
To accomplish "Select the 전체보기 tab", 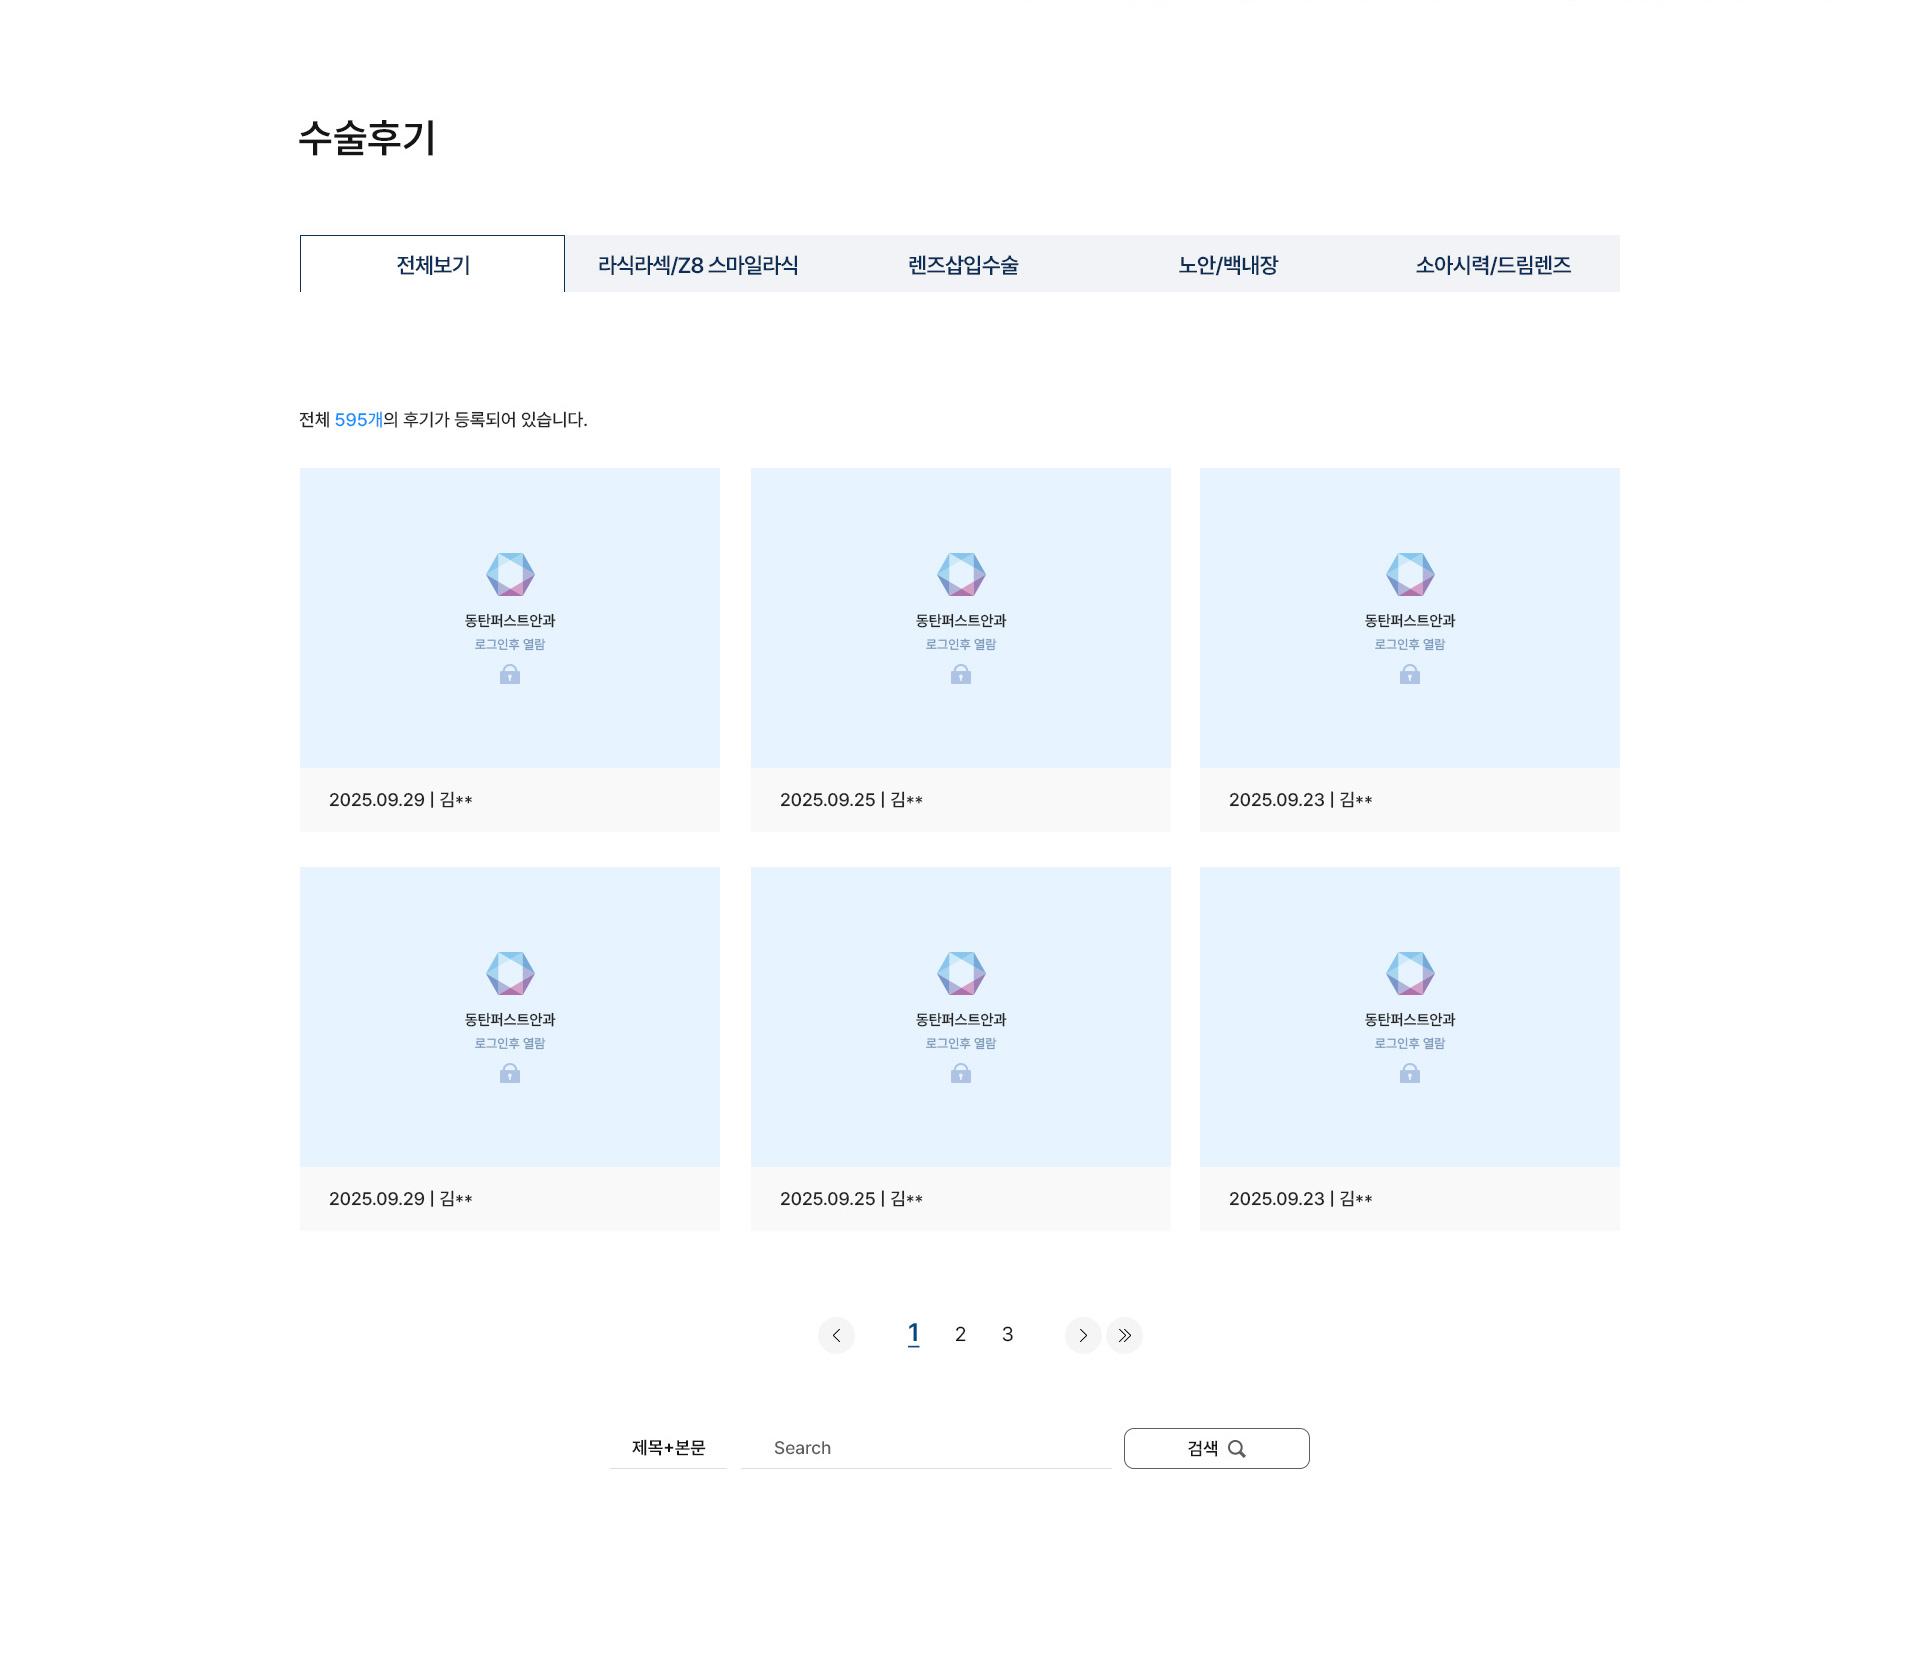I will coord(432,265).
